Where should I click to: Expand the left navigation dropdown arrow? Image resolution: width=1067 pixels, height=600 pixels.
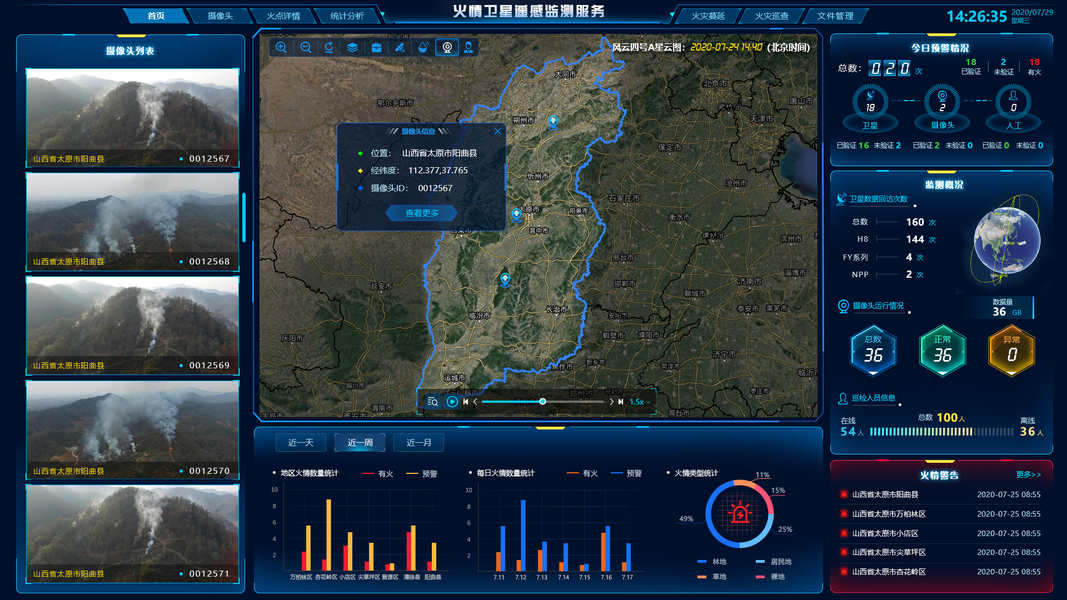pos(382,14)
